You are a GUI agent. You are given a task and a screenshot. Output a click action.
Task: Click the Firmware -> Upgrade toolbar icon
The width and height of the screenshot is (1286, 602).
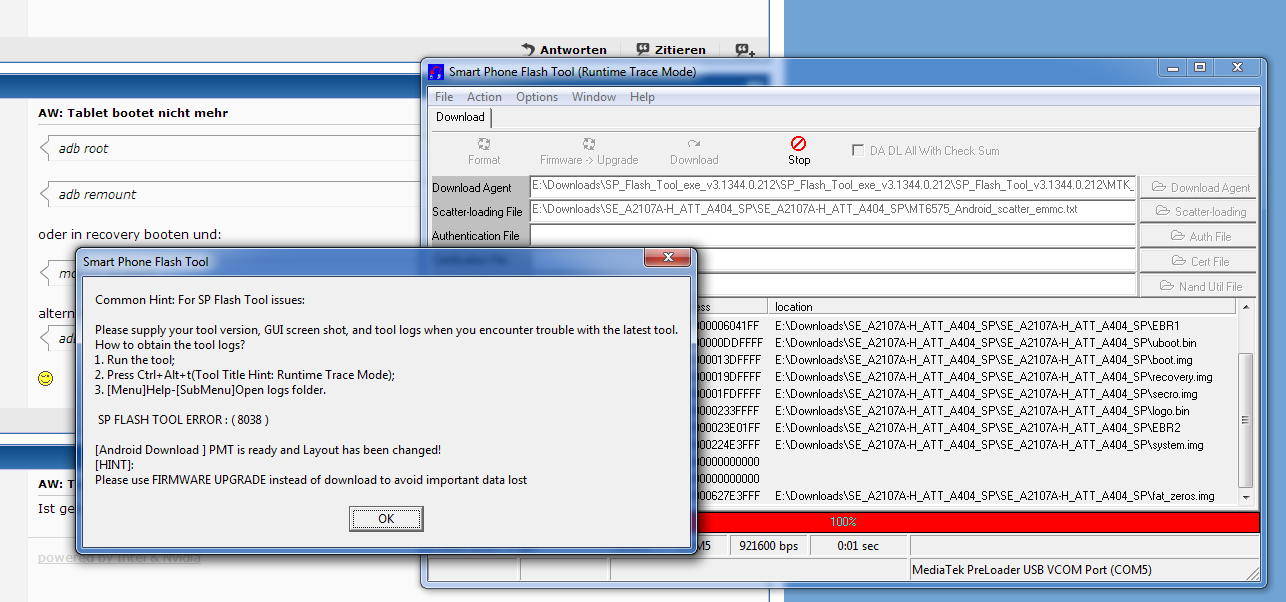[x=589, y=152]
